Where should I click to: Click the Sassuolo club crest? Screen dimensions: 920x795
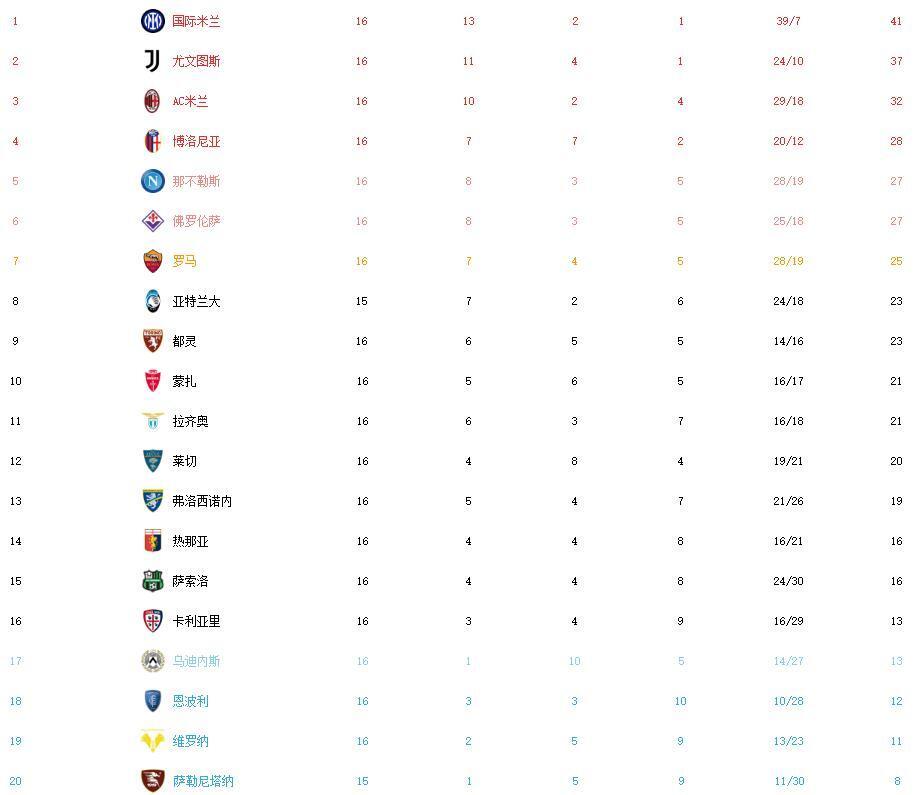click(153, 581)
